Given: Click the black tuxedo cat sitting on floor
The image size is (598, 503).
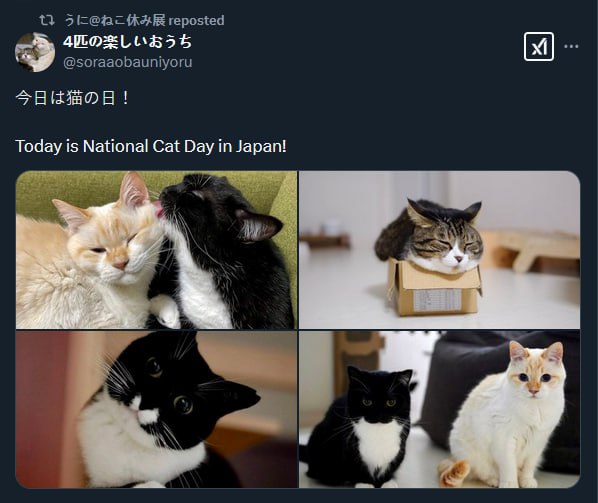Looking at the screenshot, I should coord(360,427).
